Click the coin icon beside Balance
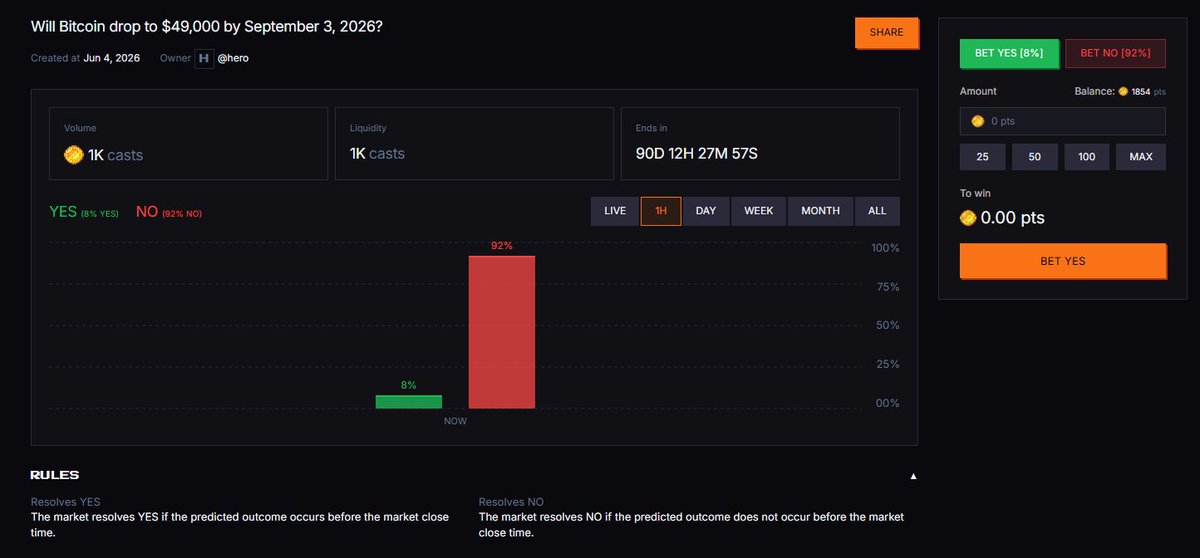 (x=1123, y=91)
